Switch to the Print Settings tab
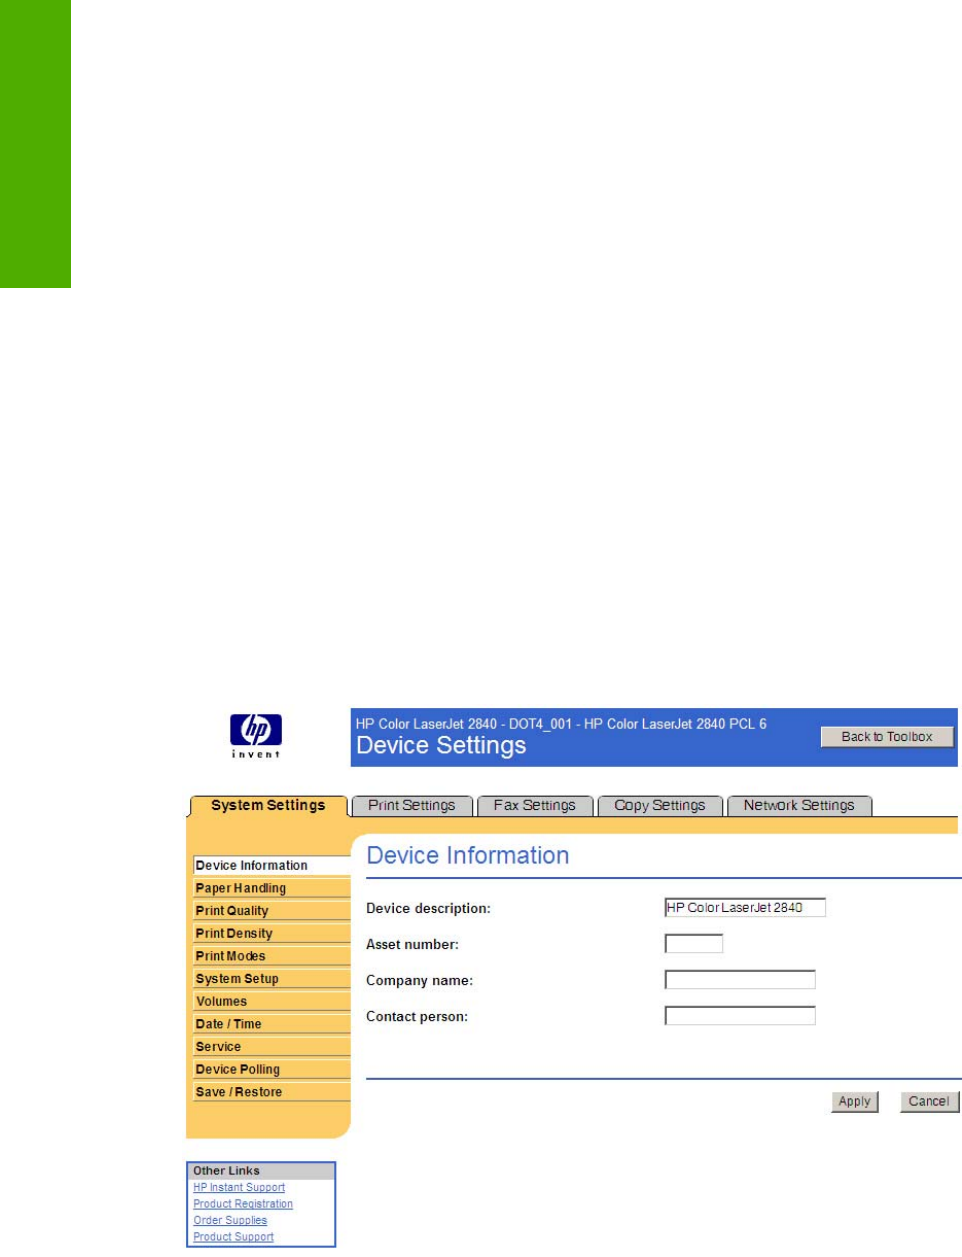The image size is (962, 1257). click(412, 806)
